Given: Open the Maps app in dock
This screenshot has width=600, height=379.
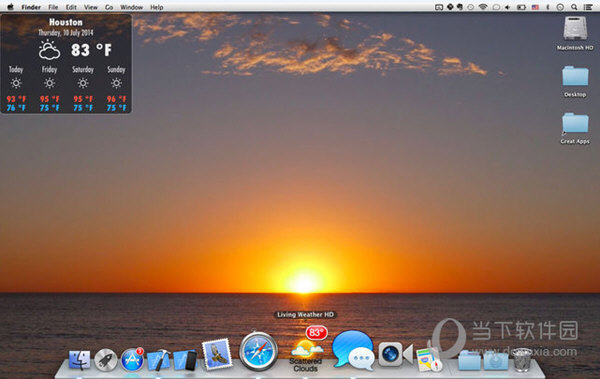Looking at the screenshot, I should [429, 360].
